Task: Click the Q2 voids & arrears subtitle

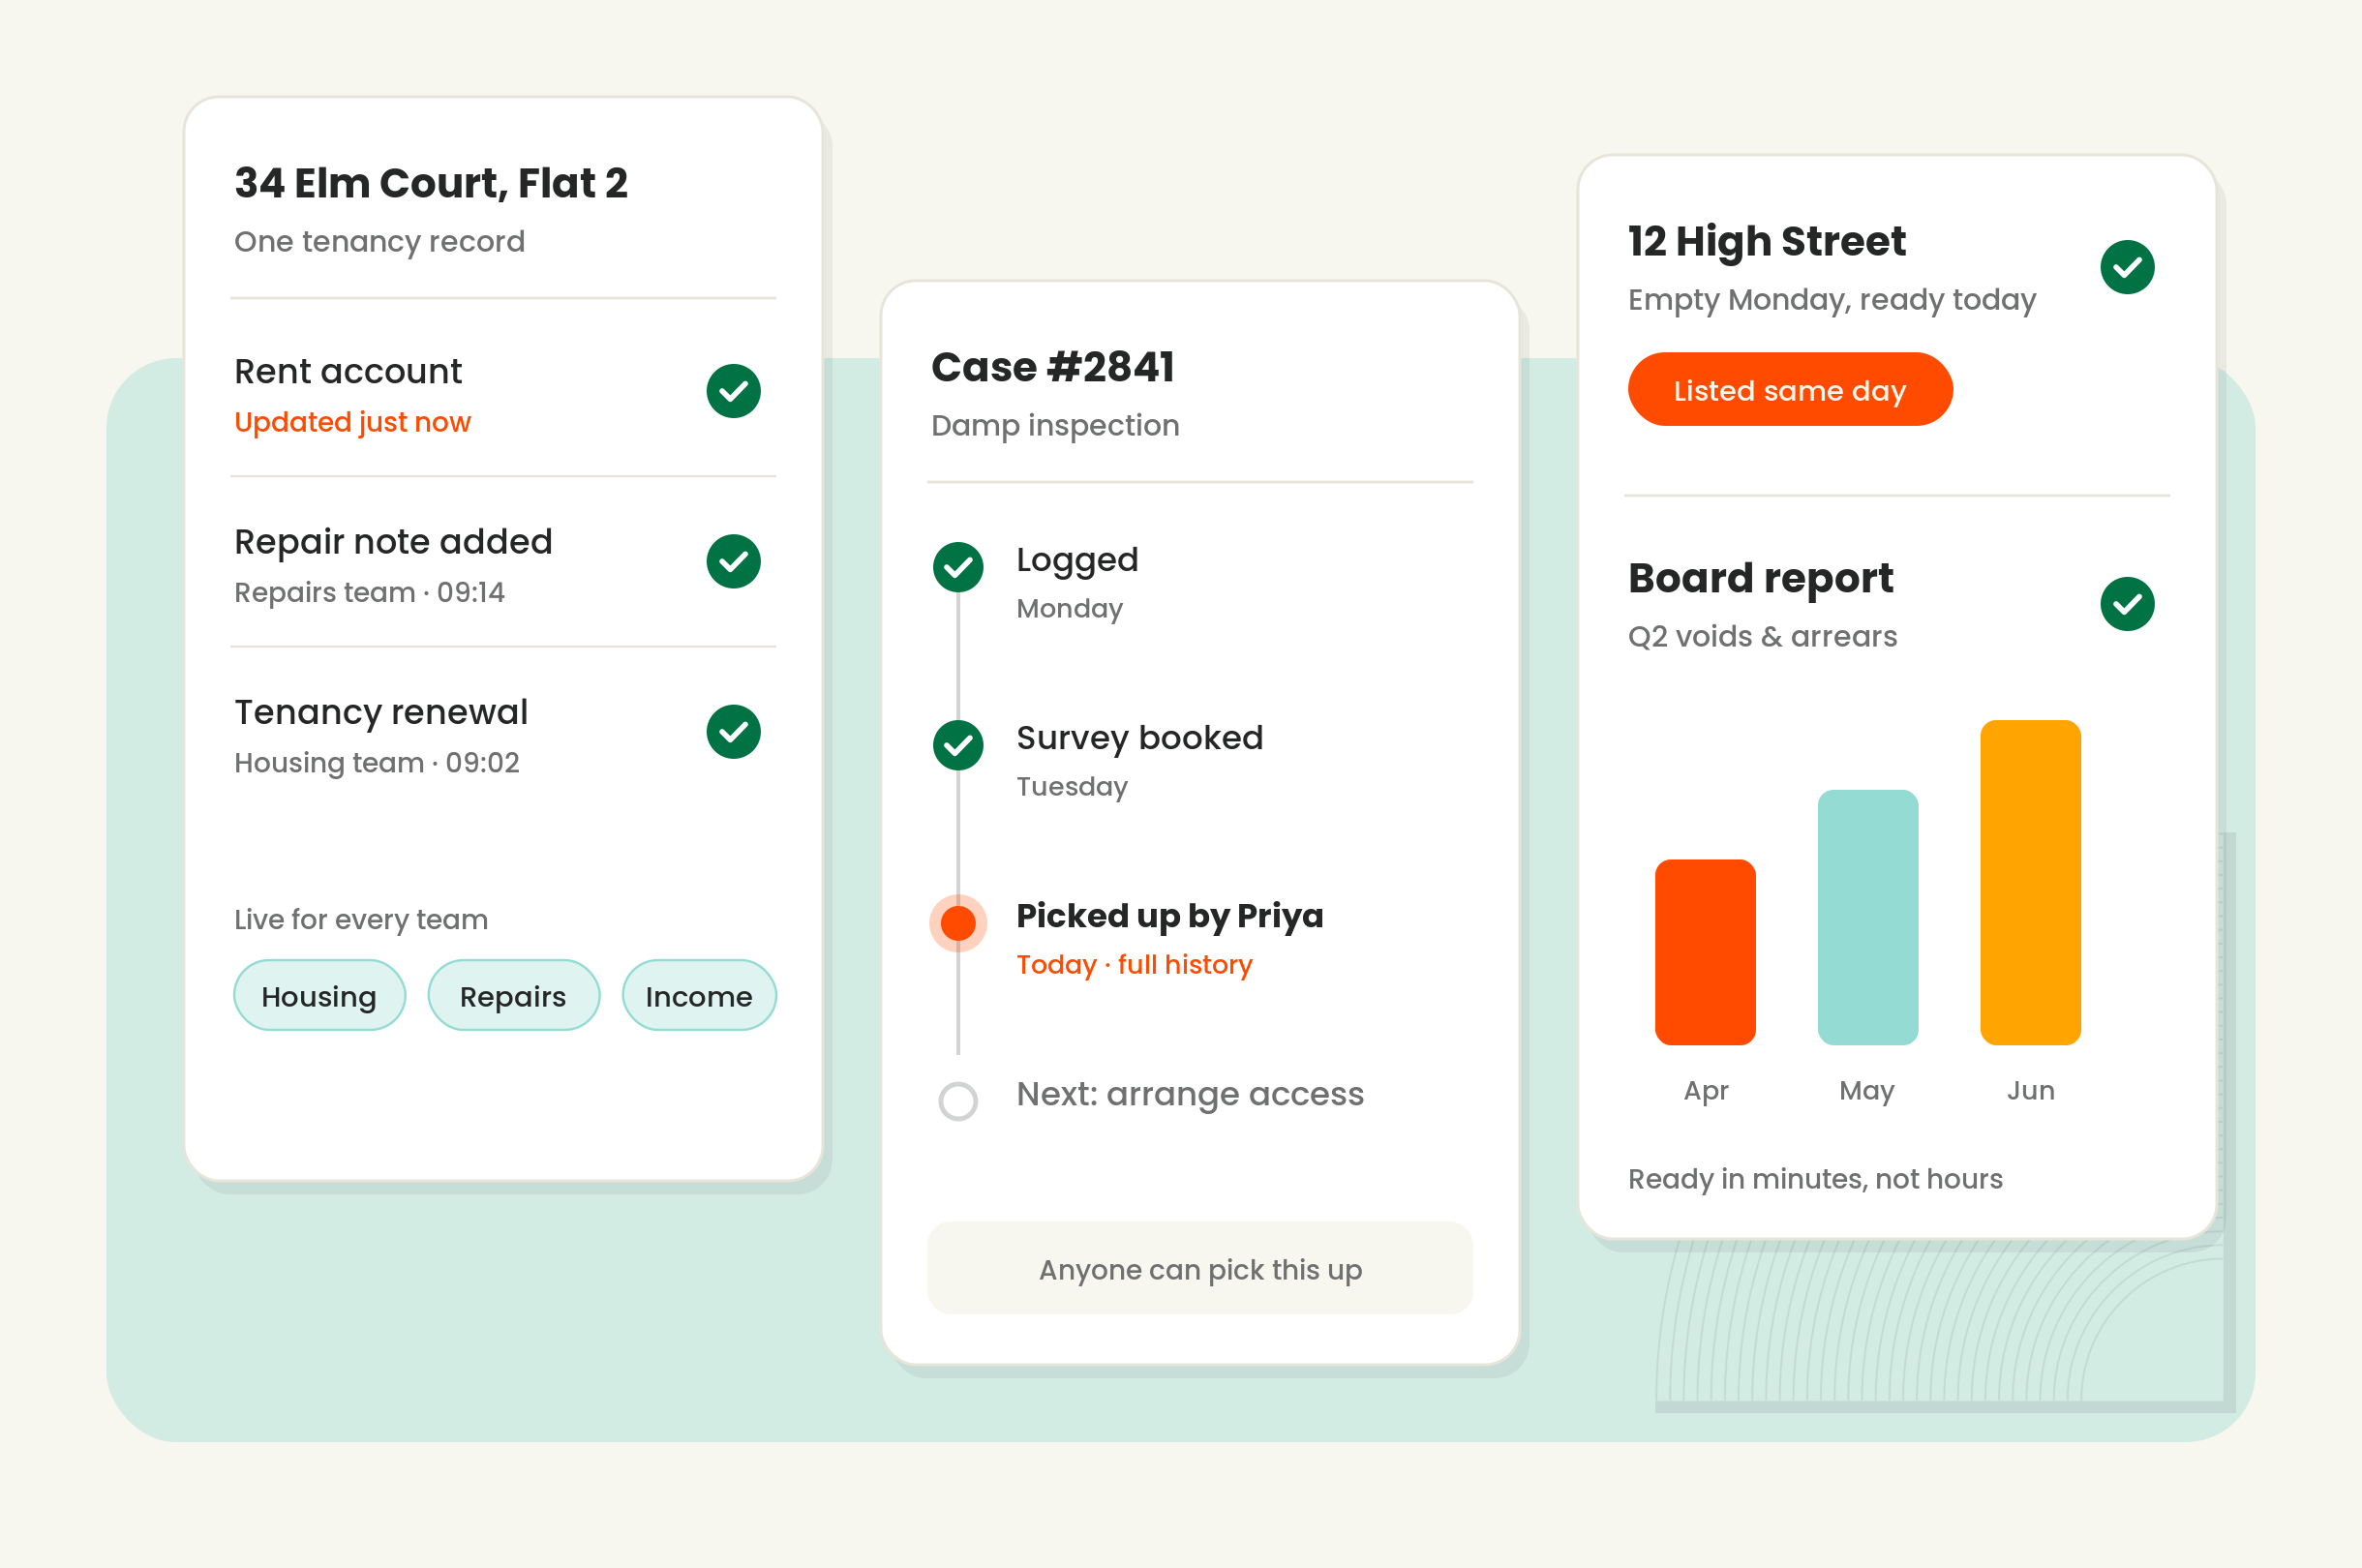Action: click(x=1762, y=636)
